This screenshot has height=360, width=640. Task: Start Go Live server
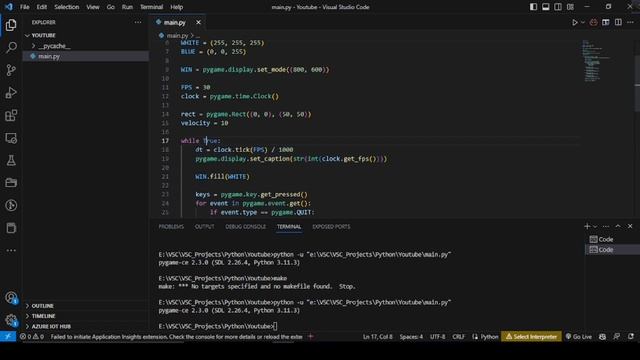[x=579, y=337]
